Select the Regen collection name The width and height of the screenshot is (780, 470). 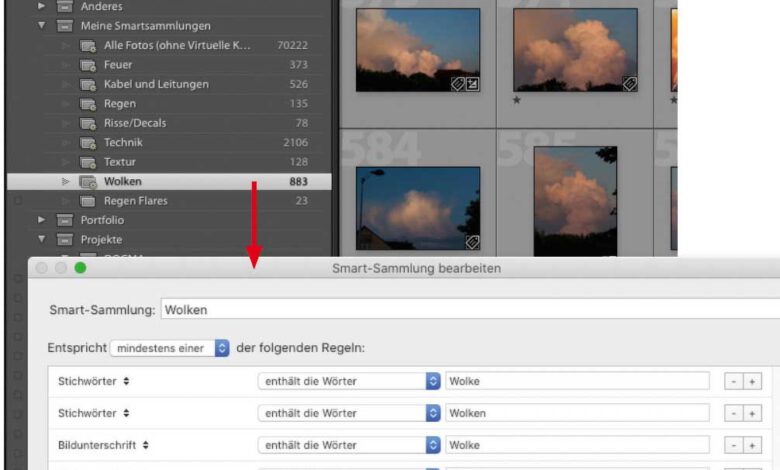coord(120,103)
